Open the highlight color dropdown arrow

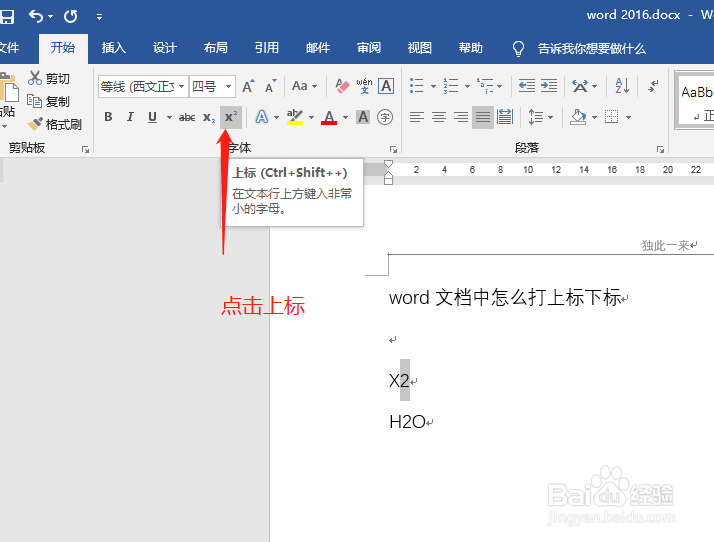pyautogui.click(x=311, y=118)
